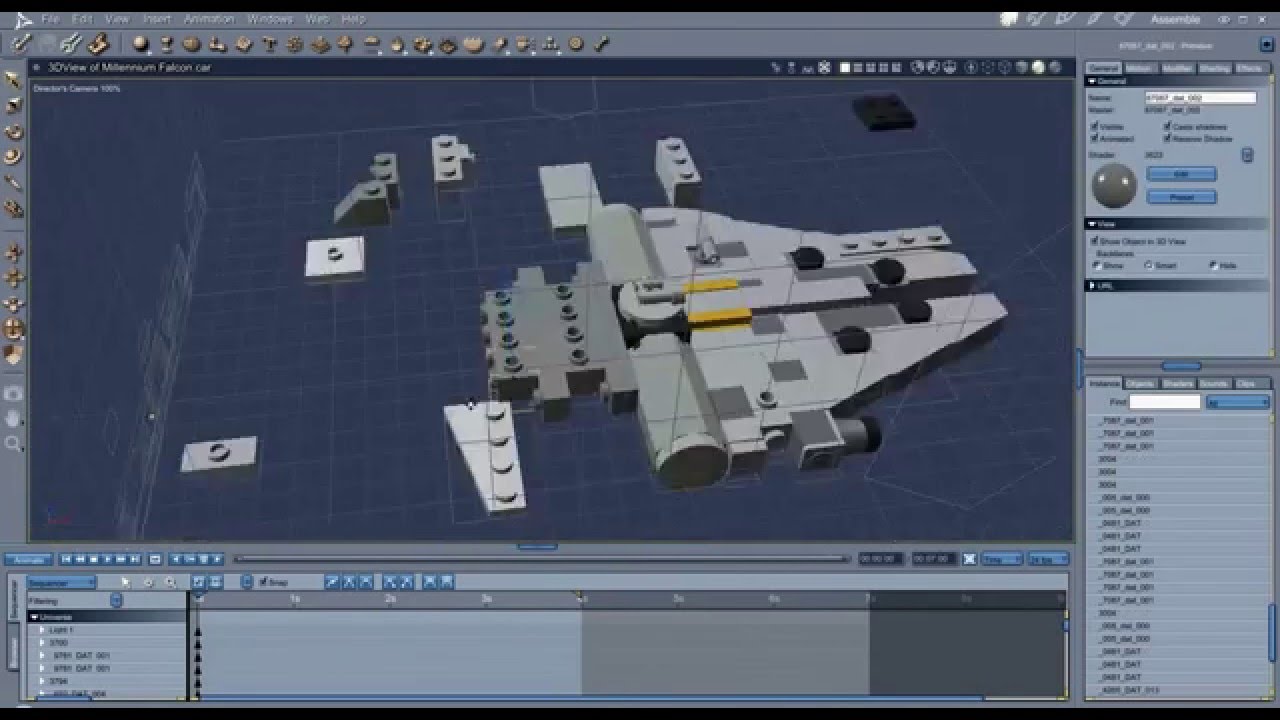Select the eyedropper tool in left toolbar
The image size is (1280, 720).
[x=14, y=183]
